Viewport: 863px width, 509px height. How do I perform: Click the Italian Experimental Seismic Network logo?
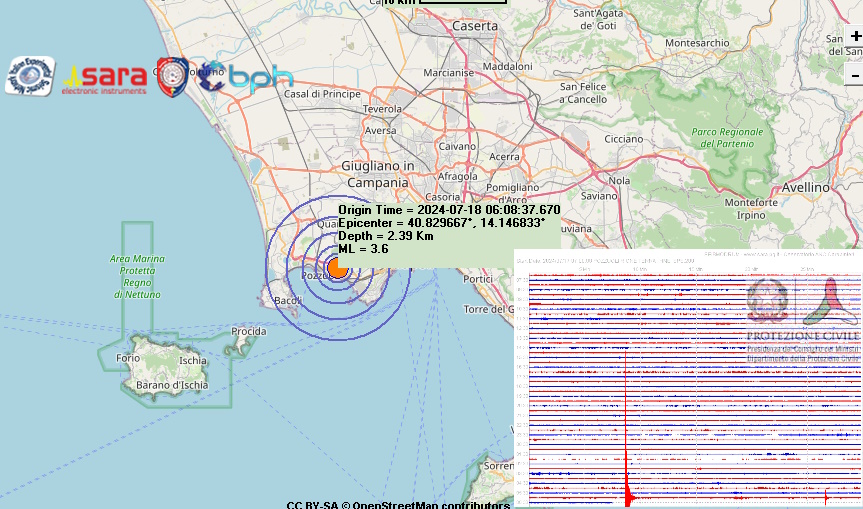click(x=30, y=76)
